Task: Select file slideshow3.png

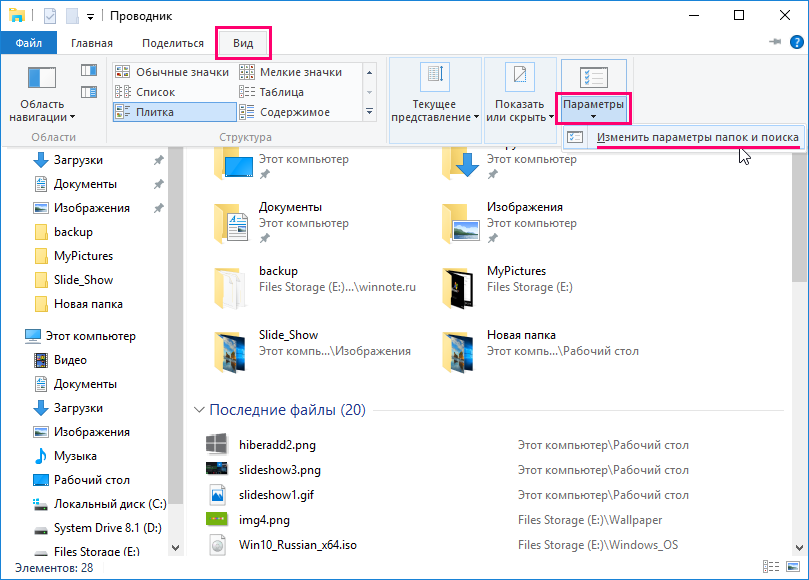Action: tap(280, 470)
